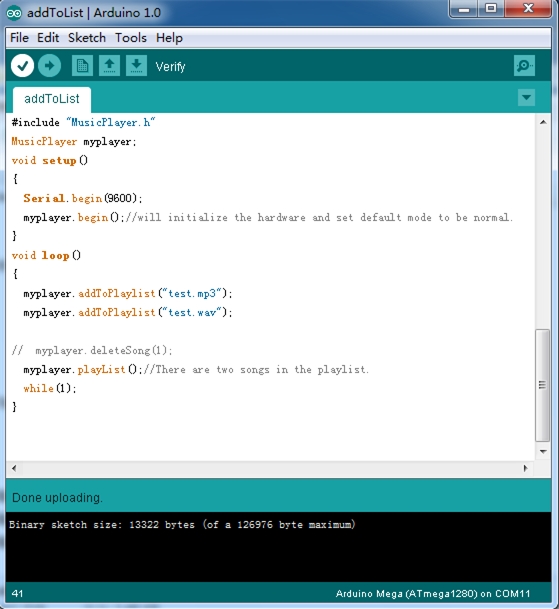The image size is (559, 609).
Task: Open the Sketch menu
Action: [87, 38]
